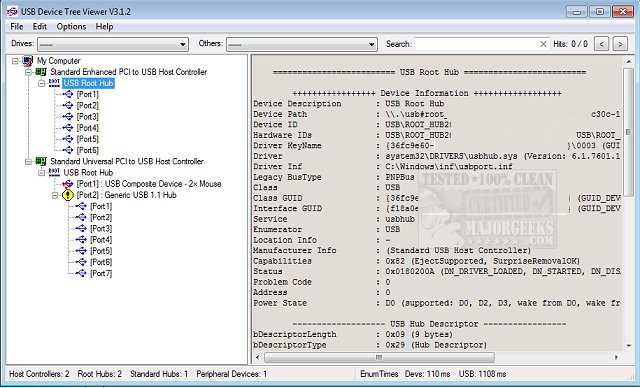
Task: Open the File menu
Action: click(17, 27)
